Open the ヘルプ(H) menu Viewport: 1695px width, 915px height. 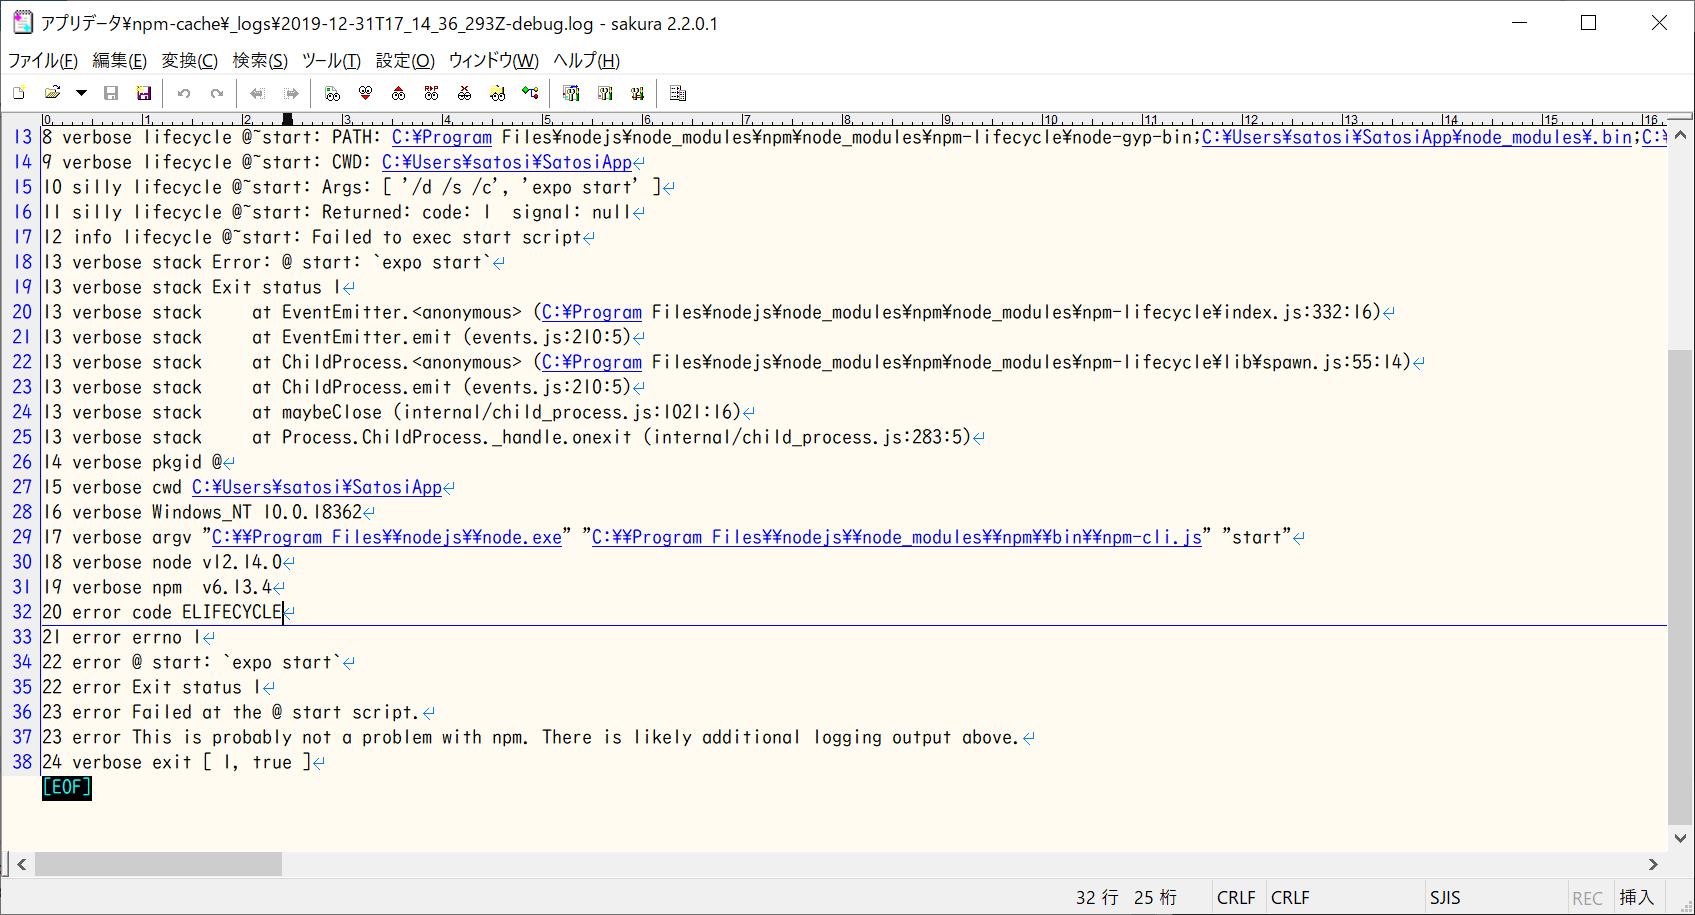coord(587,60)
